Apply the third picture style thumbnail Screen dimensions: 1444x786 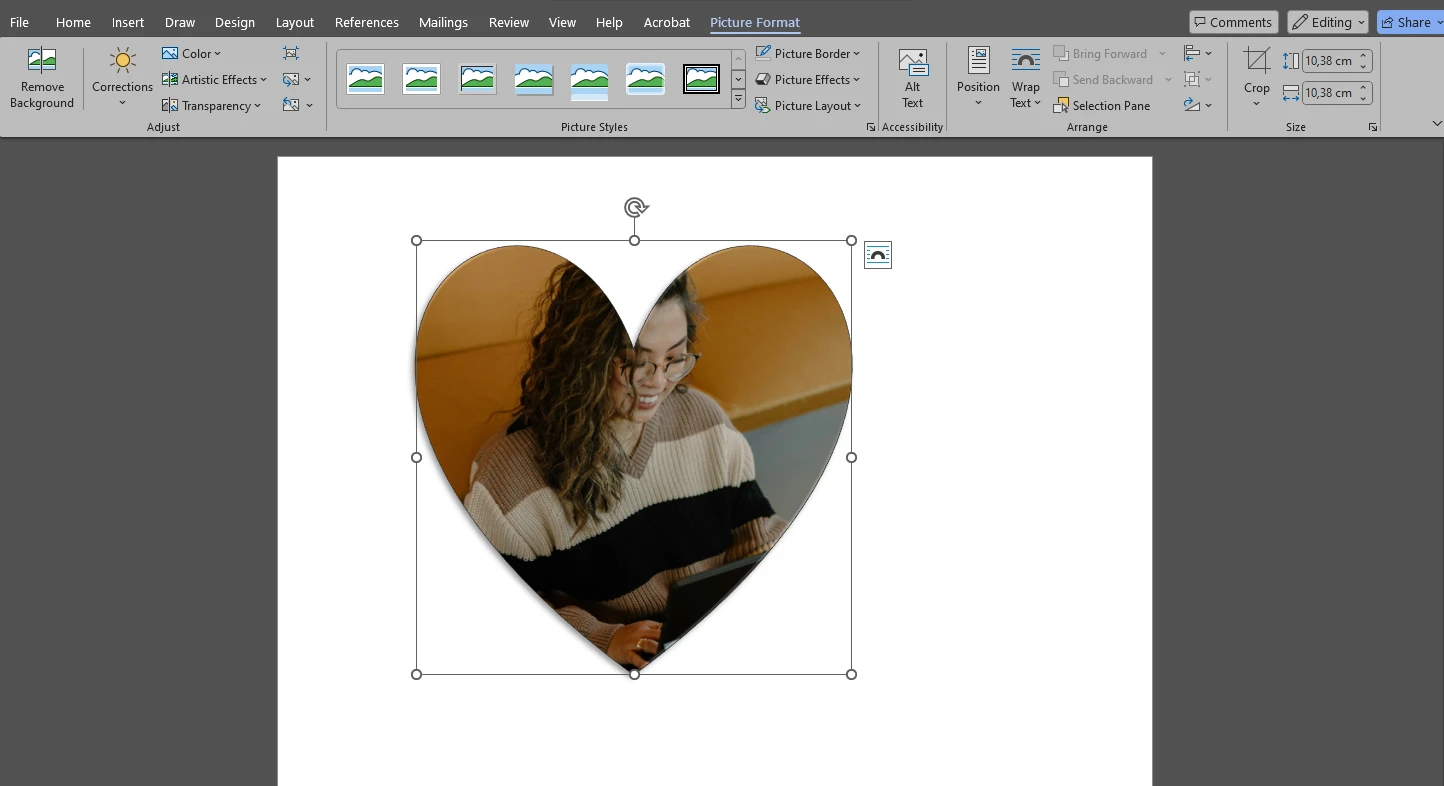coord(477,78)
